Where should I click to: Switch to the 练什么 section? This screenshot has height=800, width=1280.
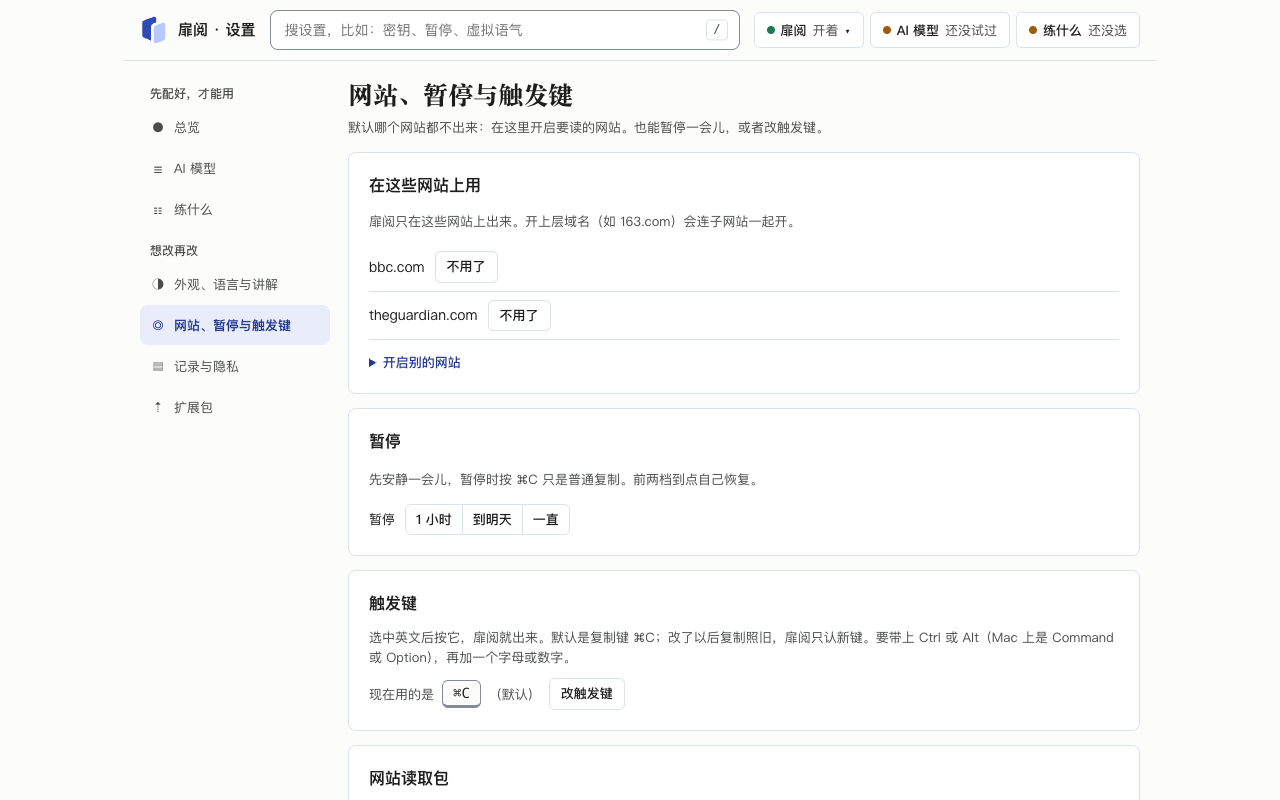click(235, 210)
